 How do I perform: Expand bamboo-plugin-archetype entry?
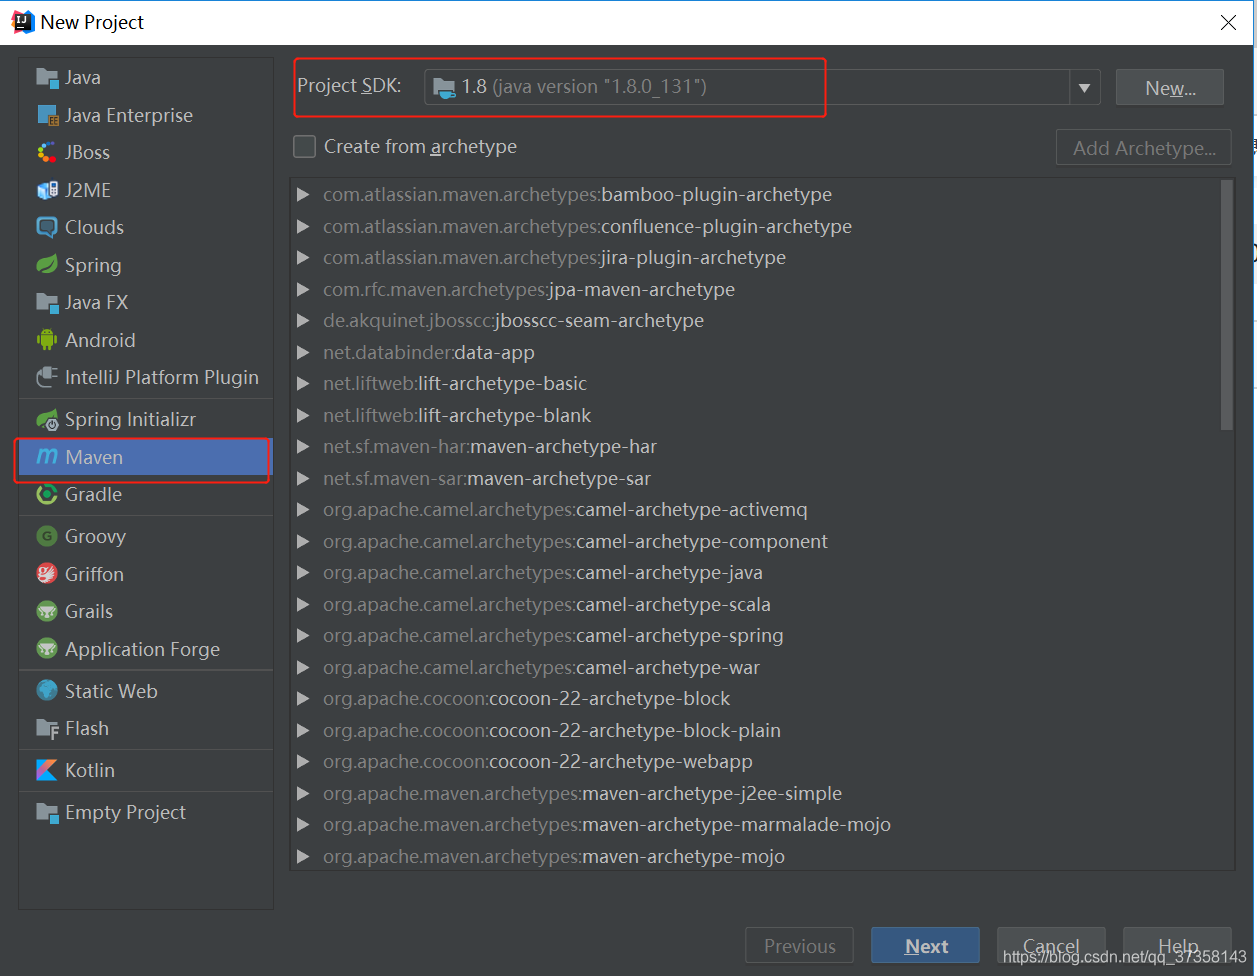[x=303, y=195]
